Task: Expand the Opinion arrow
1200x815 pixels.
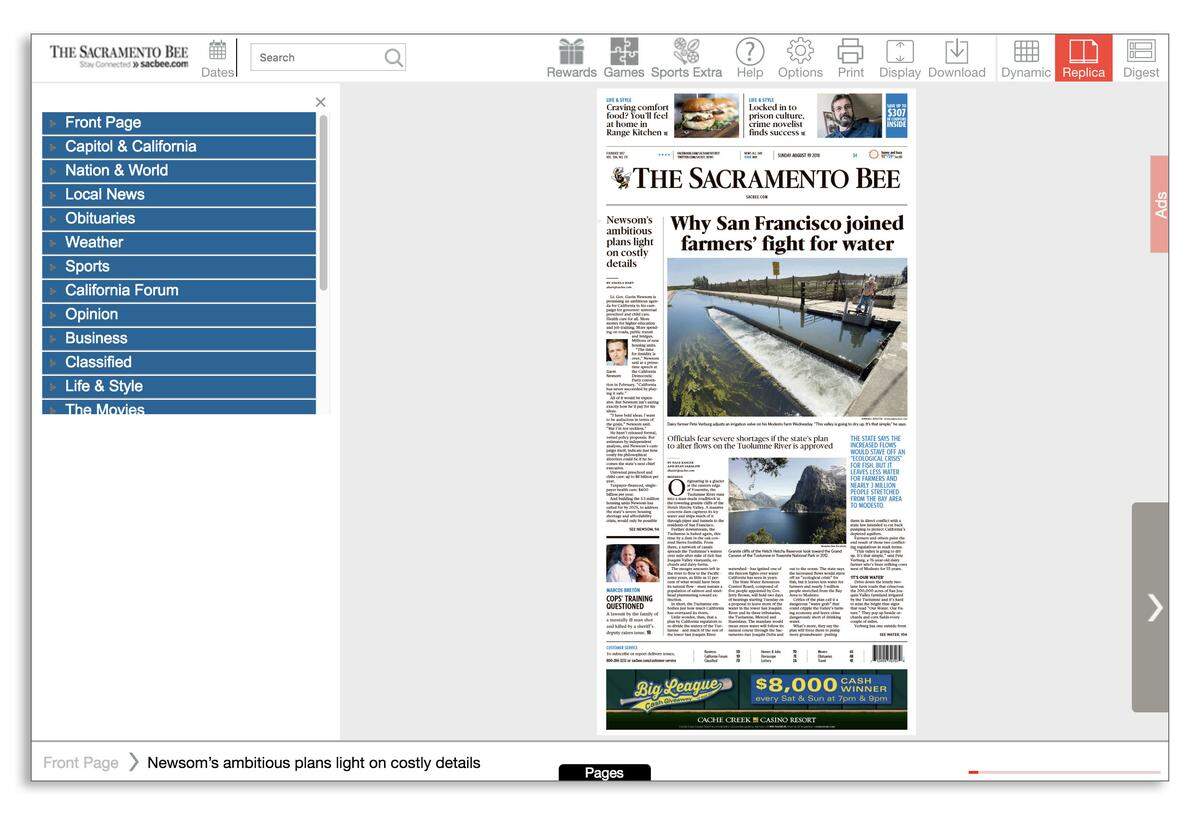Action: coord(53,315)
